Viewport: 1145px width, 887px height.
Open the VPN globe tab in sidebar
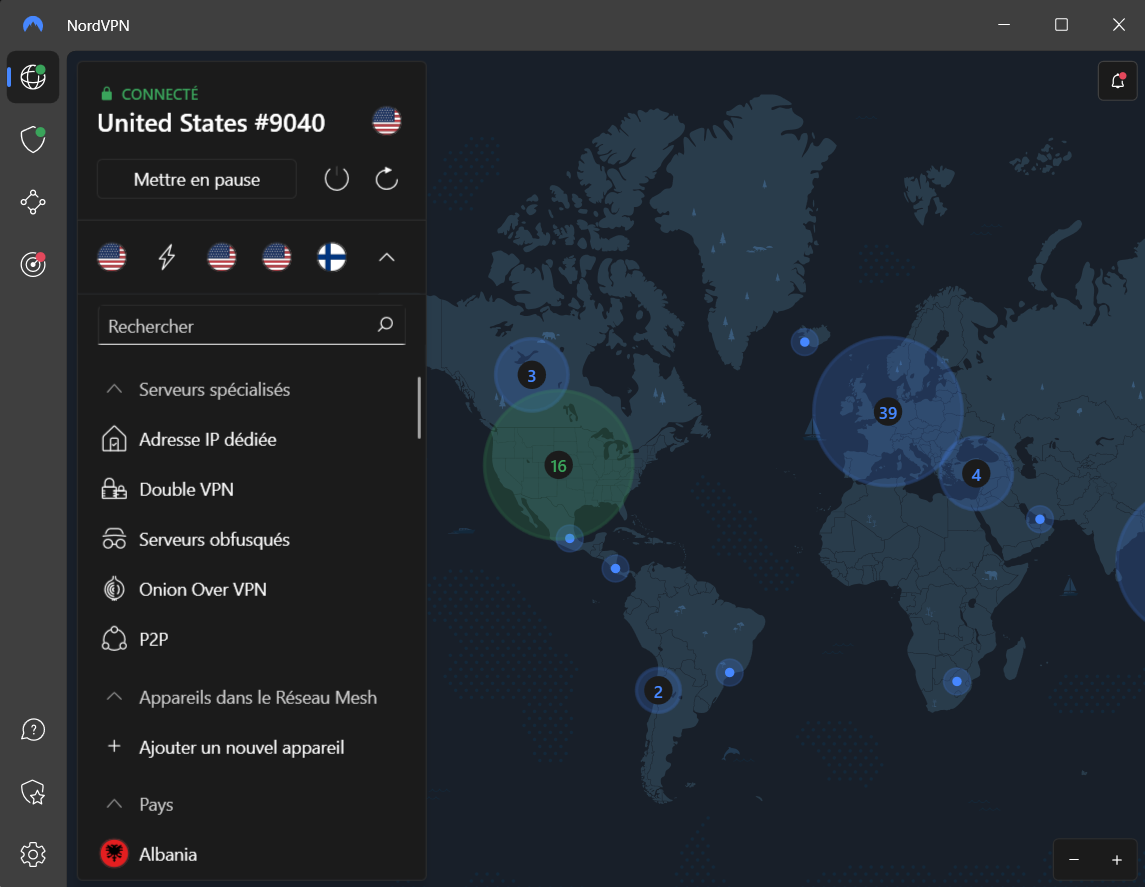(33, 77)
